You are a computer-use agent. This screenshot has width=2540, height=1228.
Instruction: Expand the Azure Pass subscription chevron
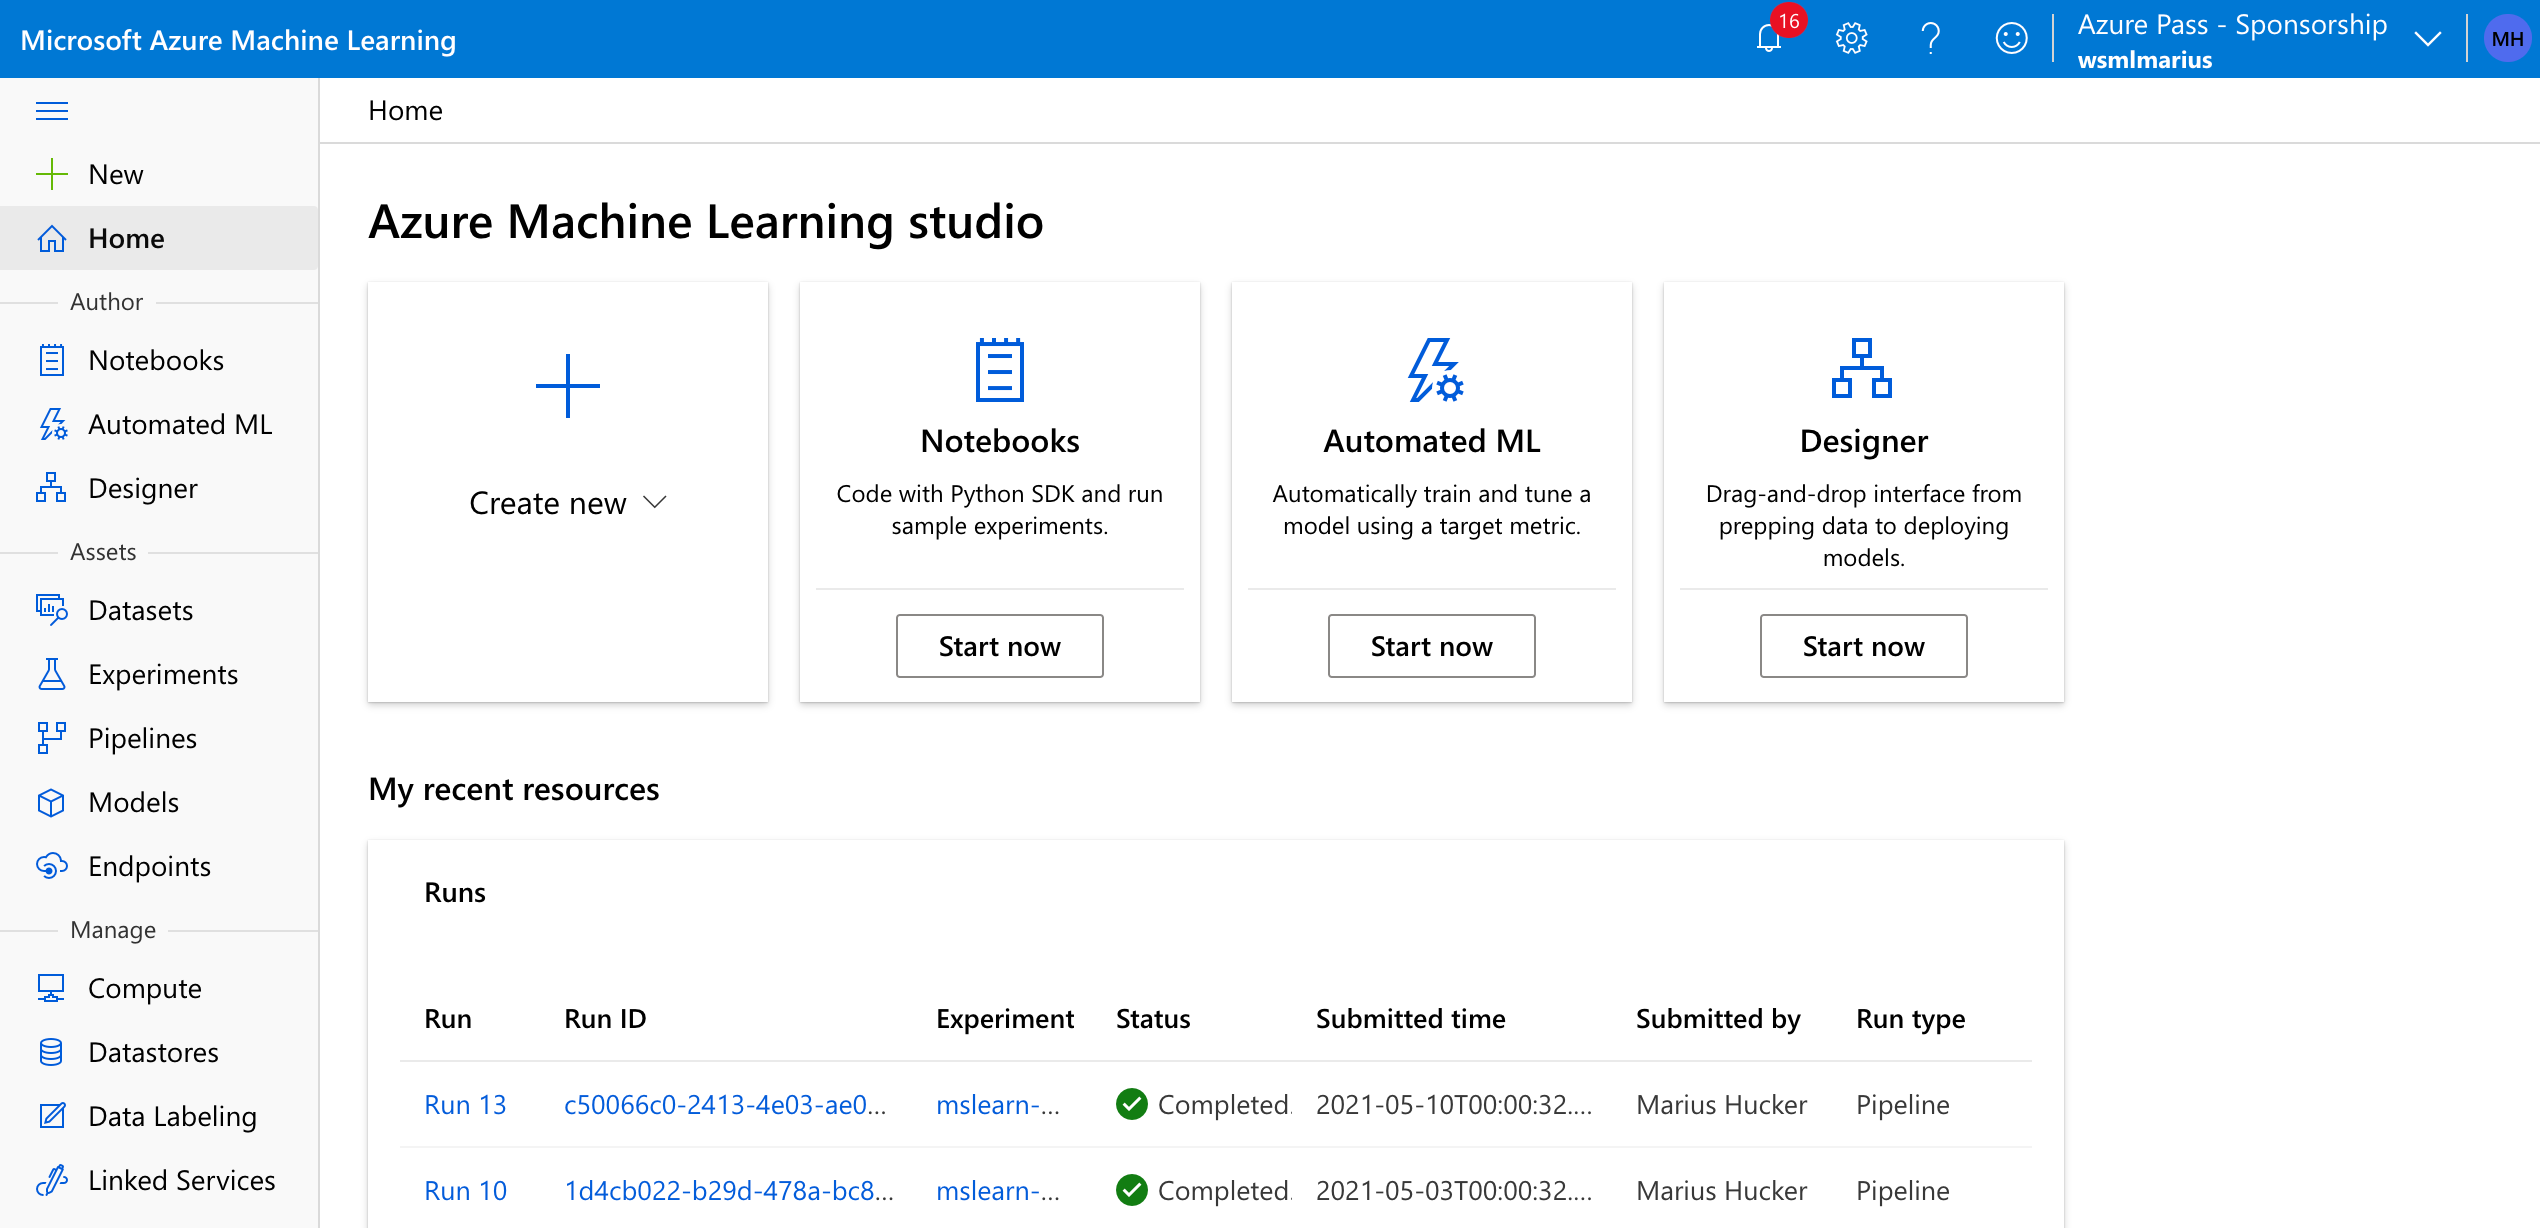click(2428, 39)
